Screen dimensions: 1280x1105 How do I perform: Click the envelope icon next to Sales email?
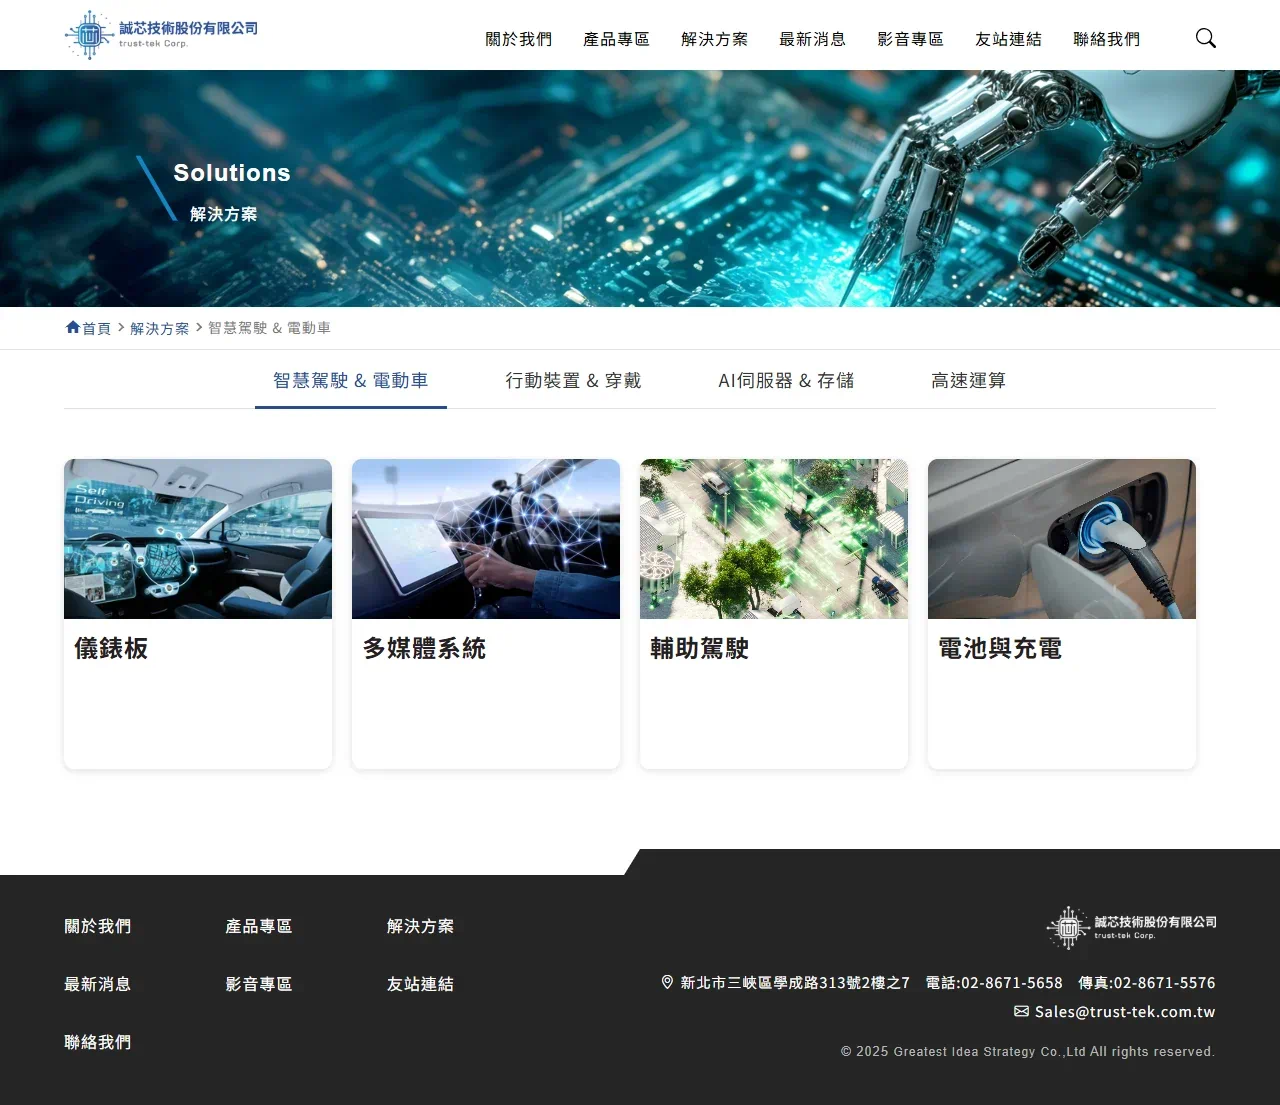click(1021, 1011)
